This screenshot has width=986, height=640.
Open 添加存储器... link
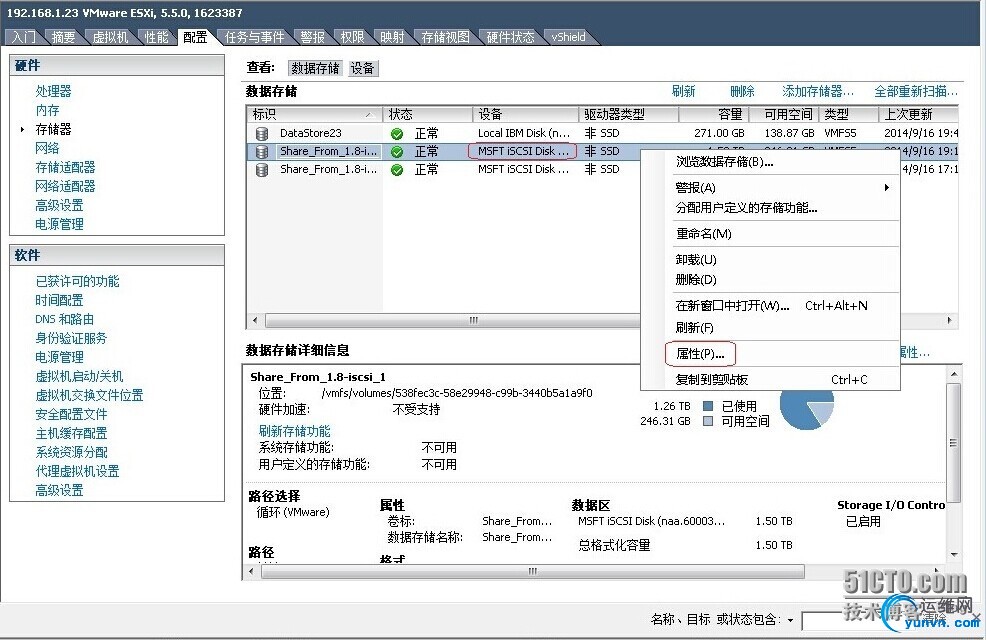coord(817,91)
